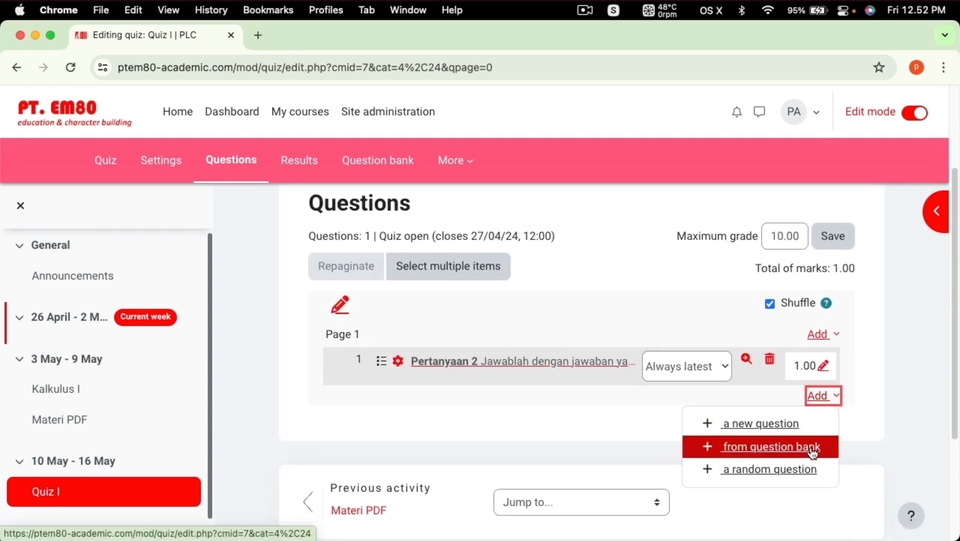Open the Bookmarks menu in menu bar
This screenshot has width=960, height=541.
click(x=268, y=10)
